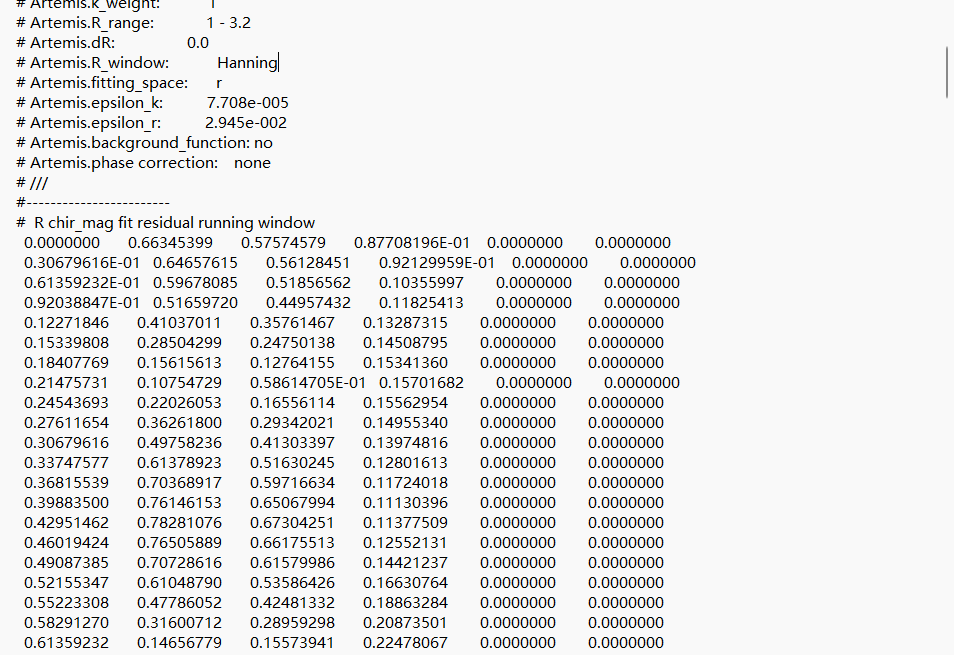
Task: Click the dashed separator comment line
Action: pos(93,203)
